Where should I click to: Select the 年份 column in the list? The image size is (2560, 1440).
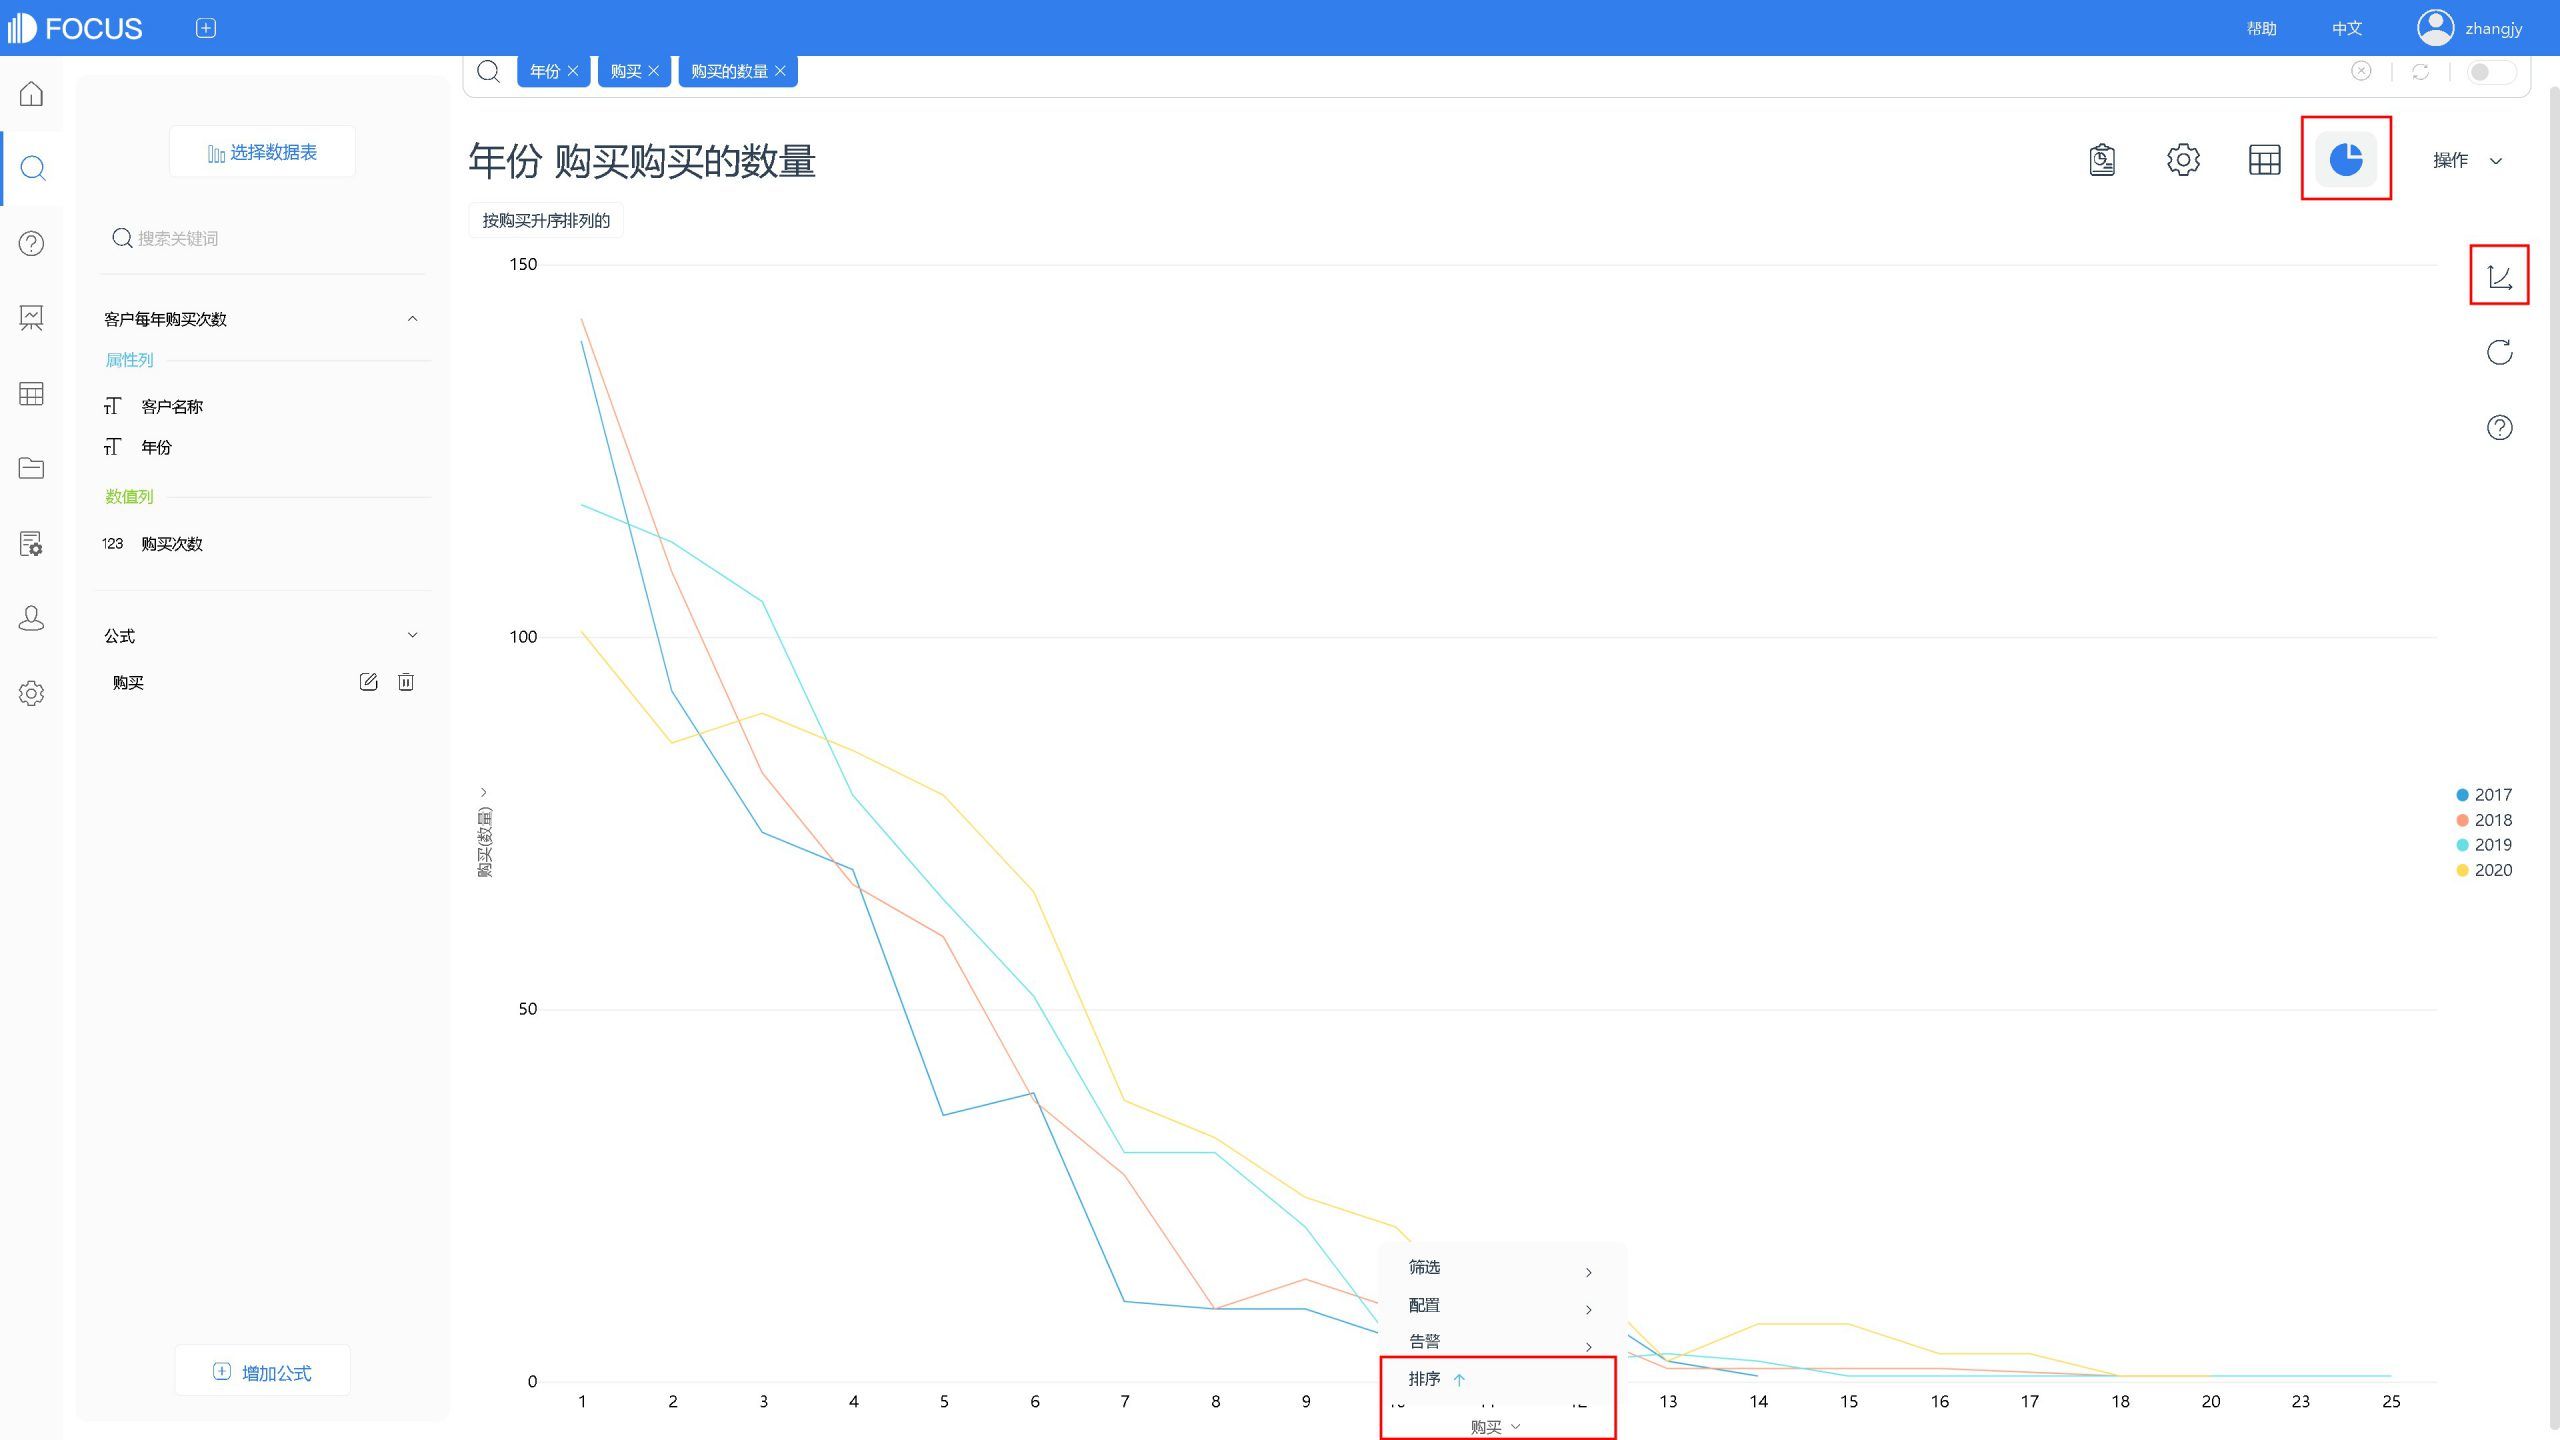(x=156, y=447)
